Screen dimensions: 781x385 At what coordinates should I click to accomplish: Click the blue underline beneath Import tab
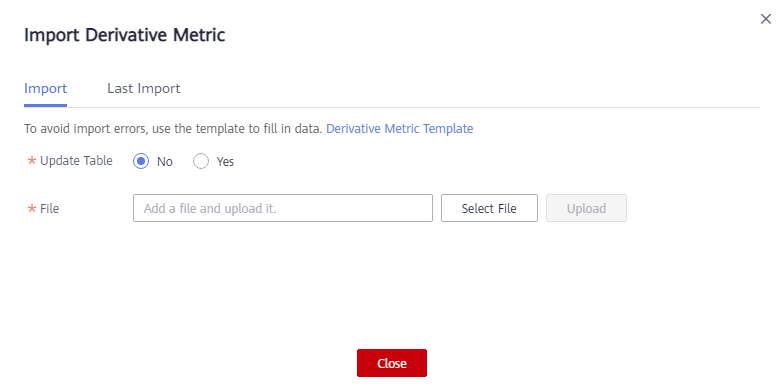45,106
